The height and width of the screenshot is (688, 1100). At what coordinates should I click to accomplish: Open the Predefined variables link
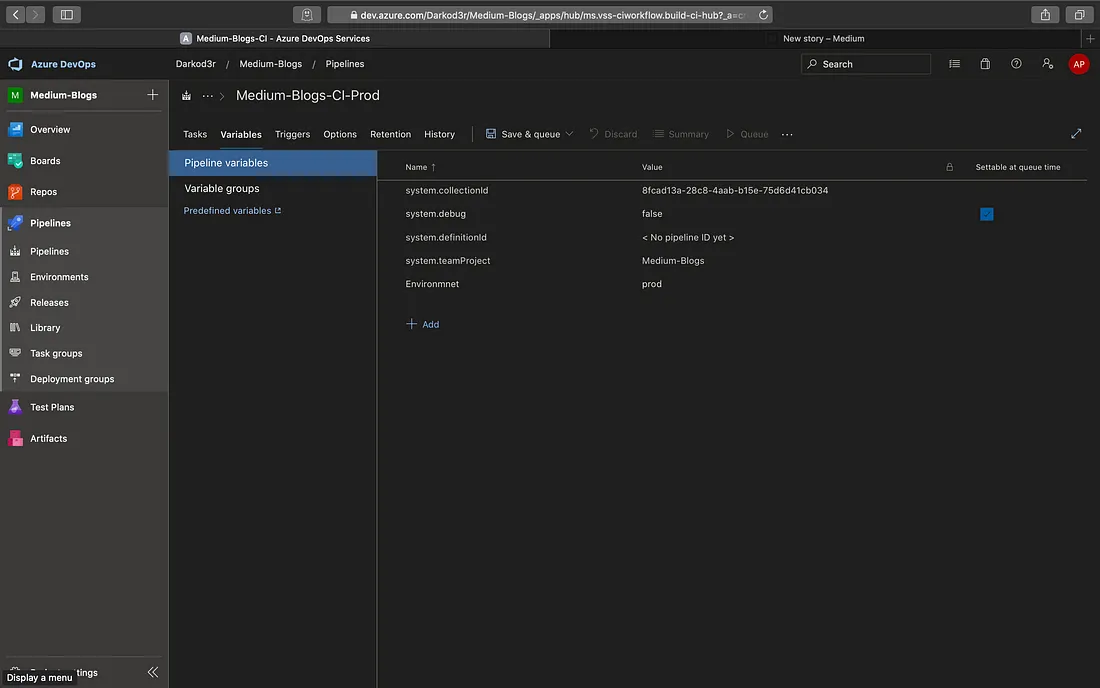pyautogui.click(x=232, y=210)
